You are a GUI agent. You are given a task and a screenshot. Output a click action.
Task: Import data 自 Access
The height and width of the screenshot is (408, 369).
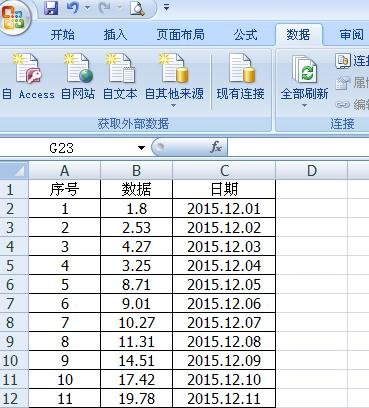pyautogui.click(x=28, y=77)
